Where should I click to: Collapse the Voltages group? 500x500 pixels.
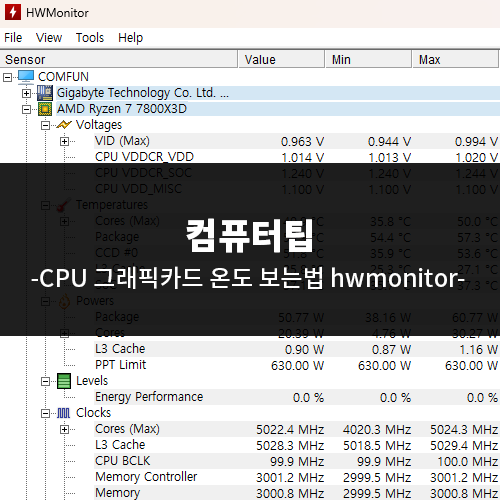(x=45, y=125)
